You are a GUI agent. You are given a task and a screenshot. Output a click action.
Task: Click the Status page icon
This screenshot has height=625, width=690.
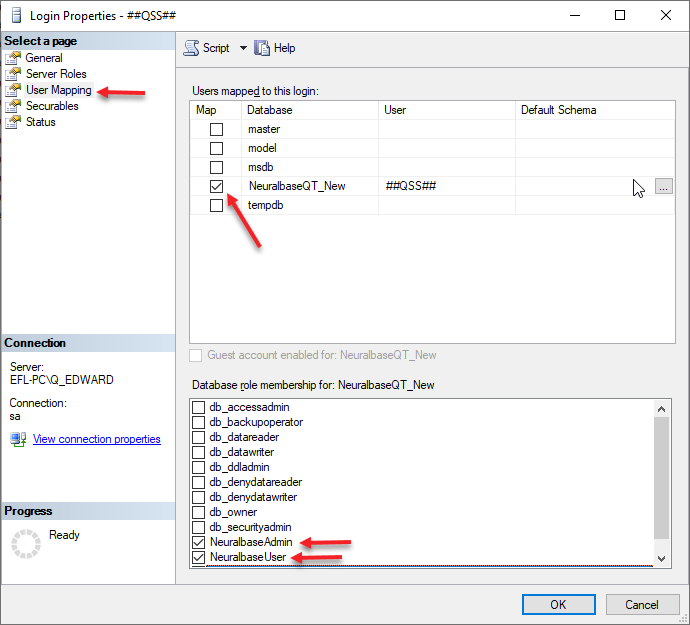tap(13, 122)
